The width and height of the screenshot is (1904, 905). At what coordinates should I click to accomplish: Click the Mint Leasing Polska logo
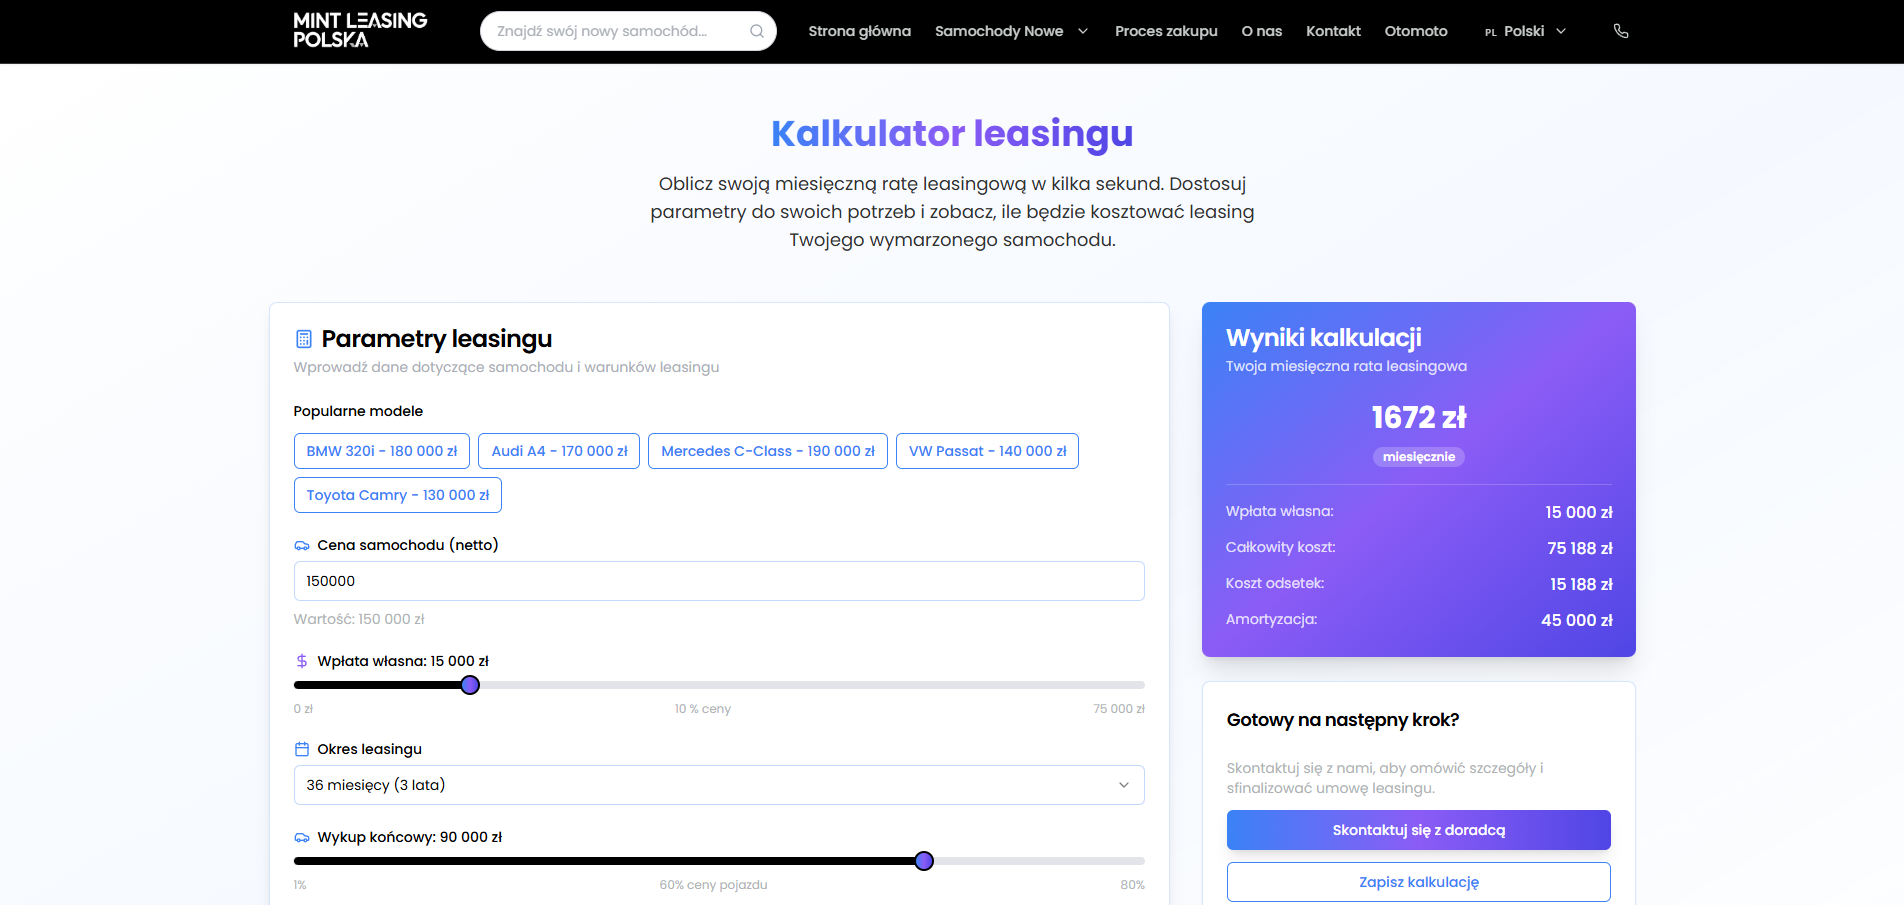pyautogui.click(x=360, y=30)
